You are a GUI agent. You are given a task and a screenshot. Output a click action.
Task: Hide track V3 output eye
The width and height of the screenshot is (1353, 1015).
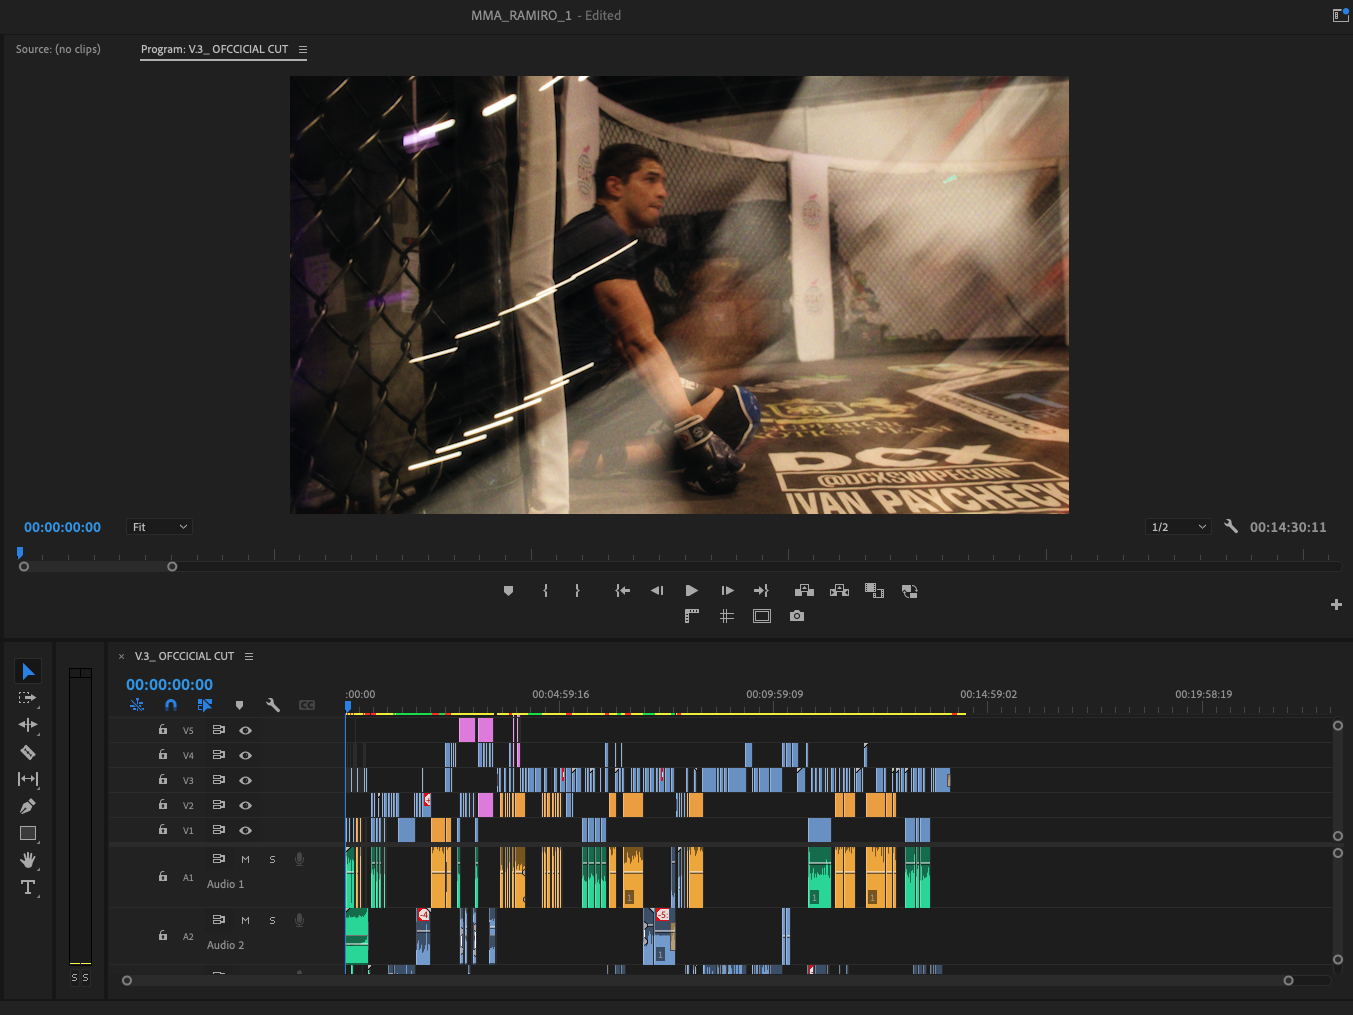[x=245, y=780]
